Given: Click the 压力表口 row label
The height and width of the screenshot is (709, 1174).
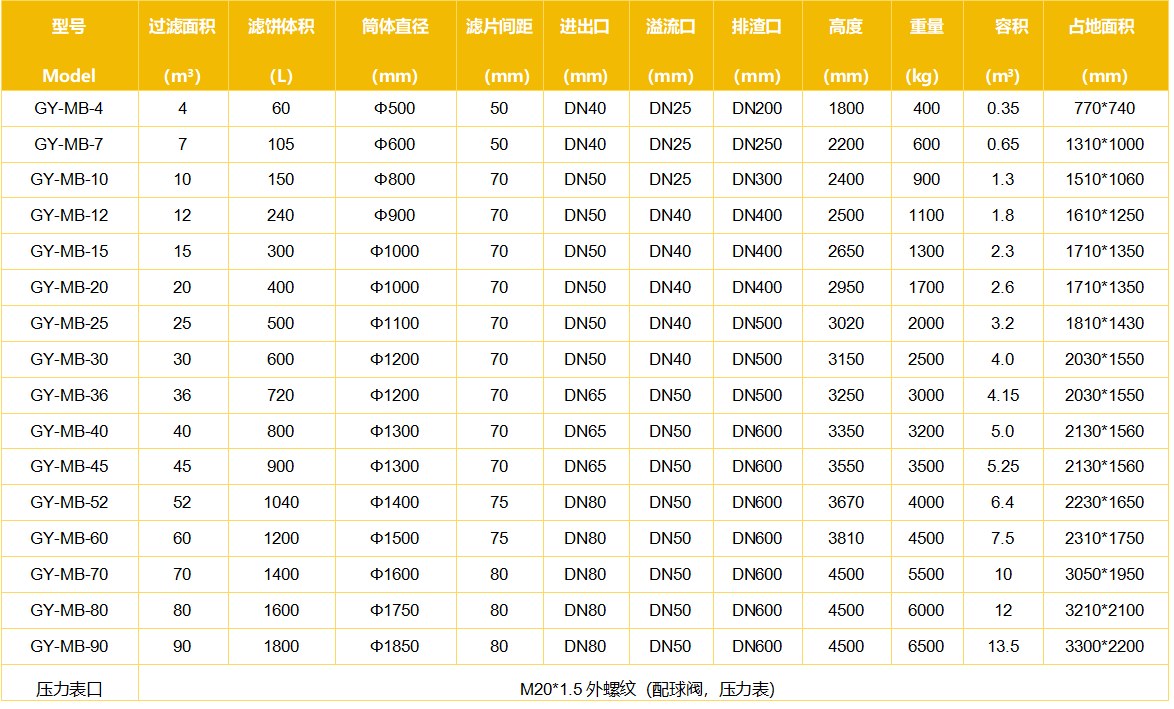Looking at the screenshot, I should tap(69, 688).
